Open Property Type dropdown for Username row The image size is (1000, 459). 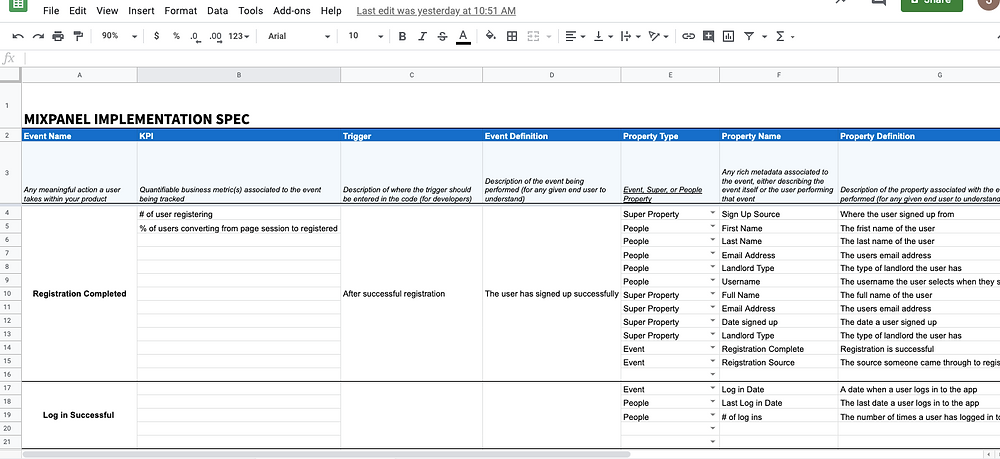click(713, 281)
